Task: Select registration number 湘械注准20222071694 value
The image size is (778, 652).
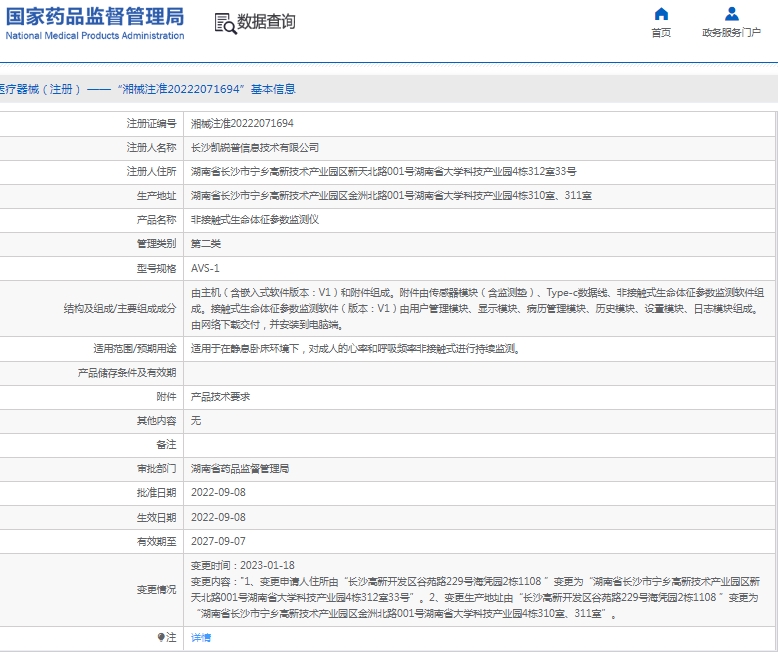Action: coord(242,124)
